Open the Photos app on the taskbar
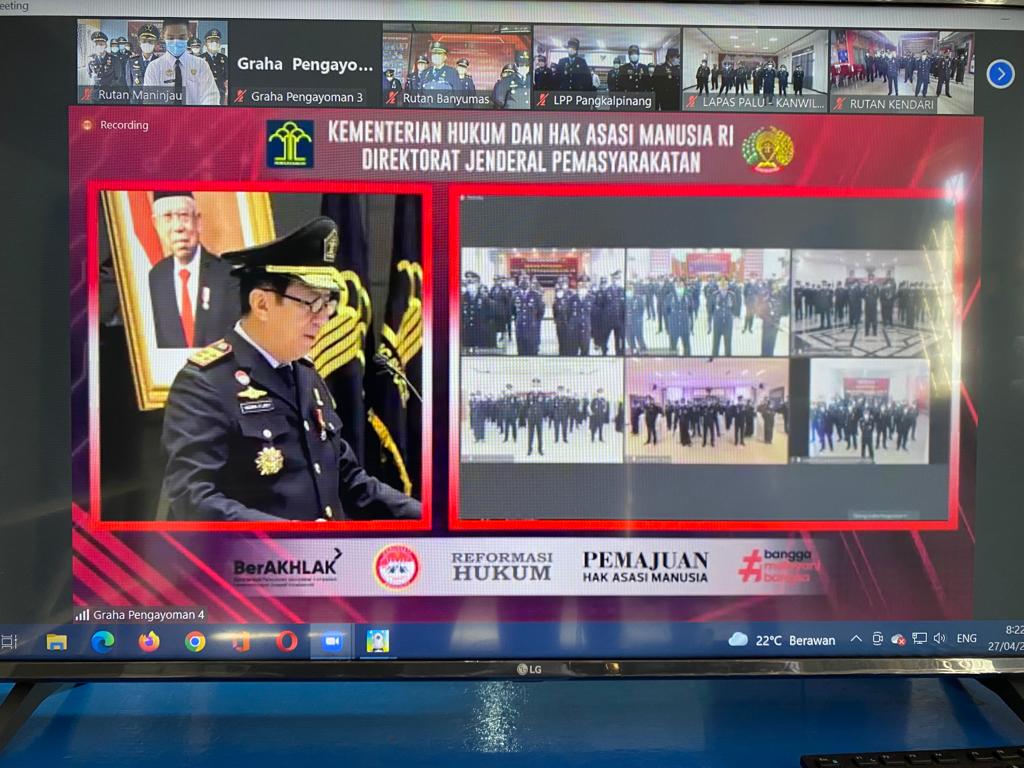1024x768 pixels. tap(377, 641)
